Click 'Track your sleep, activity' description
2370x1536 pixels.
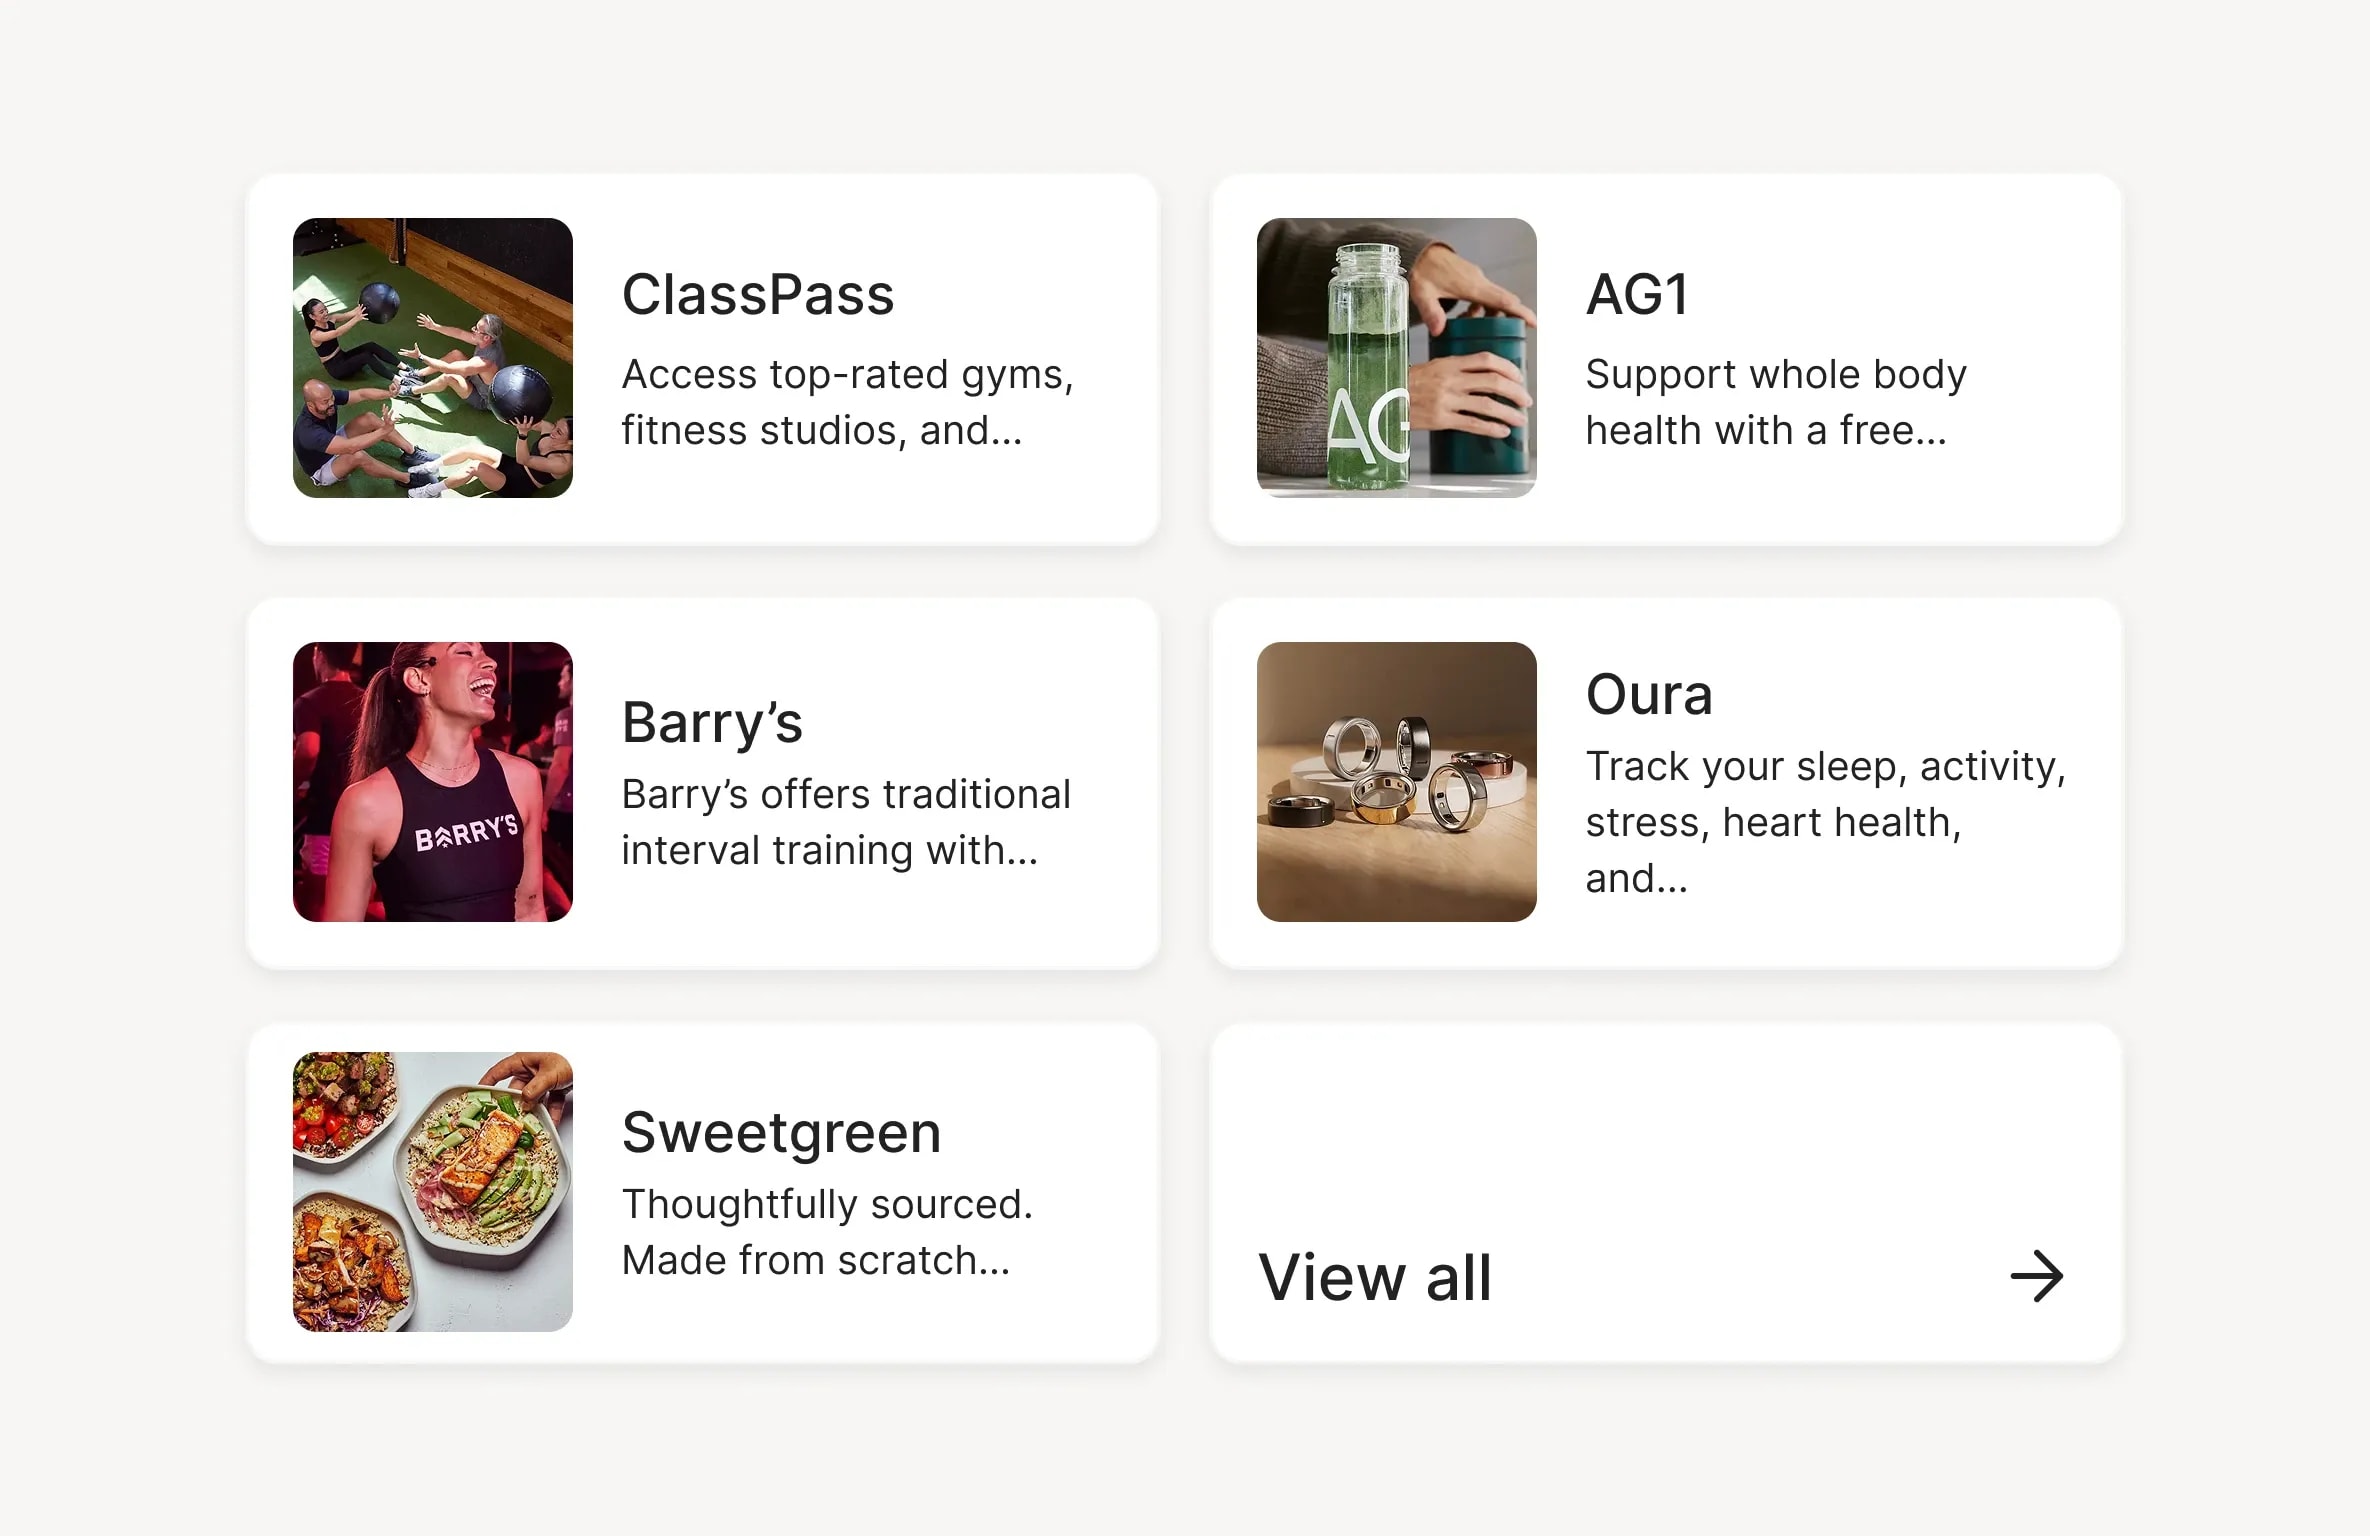coord(1825,822)
